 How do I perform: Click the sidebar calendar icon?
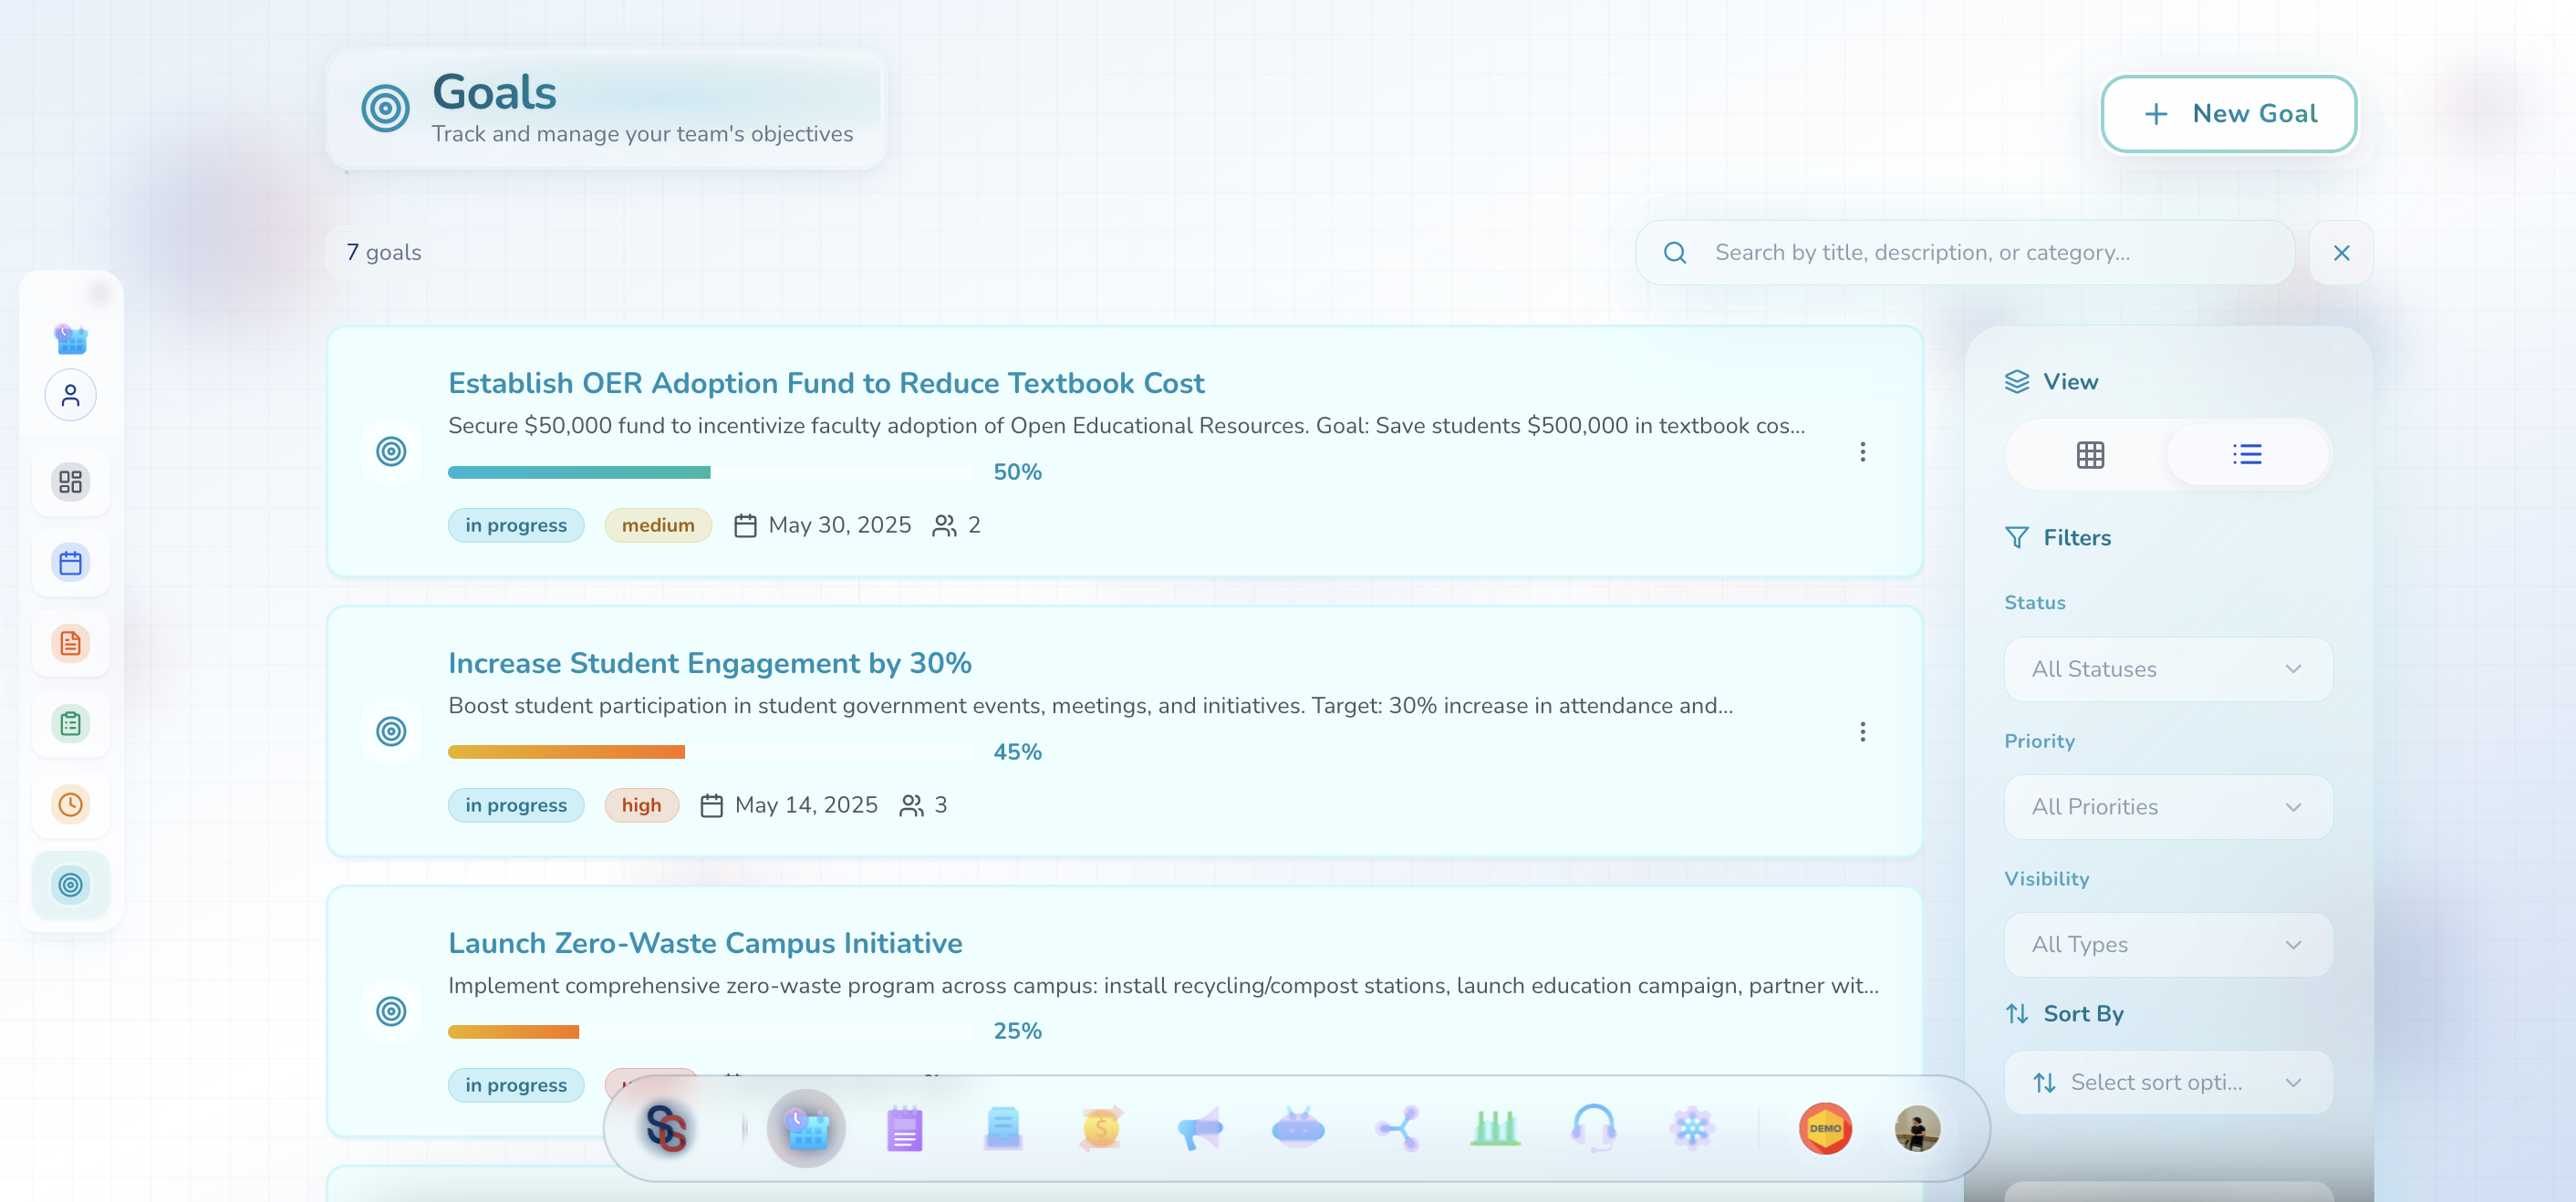click(x=70, y=563)
